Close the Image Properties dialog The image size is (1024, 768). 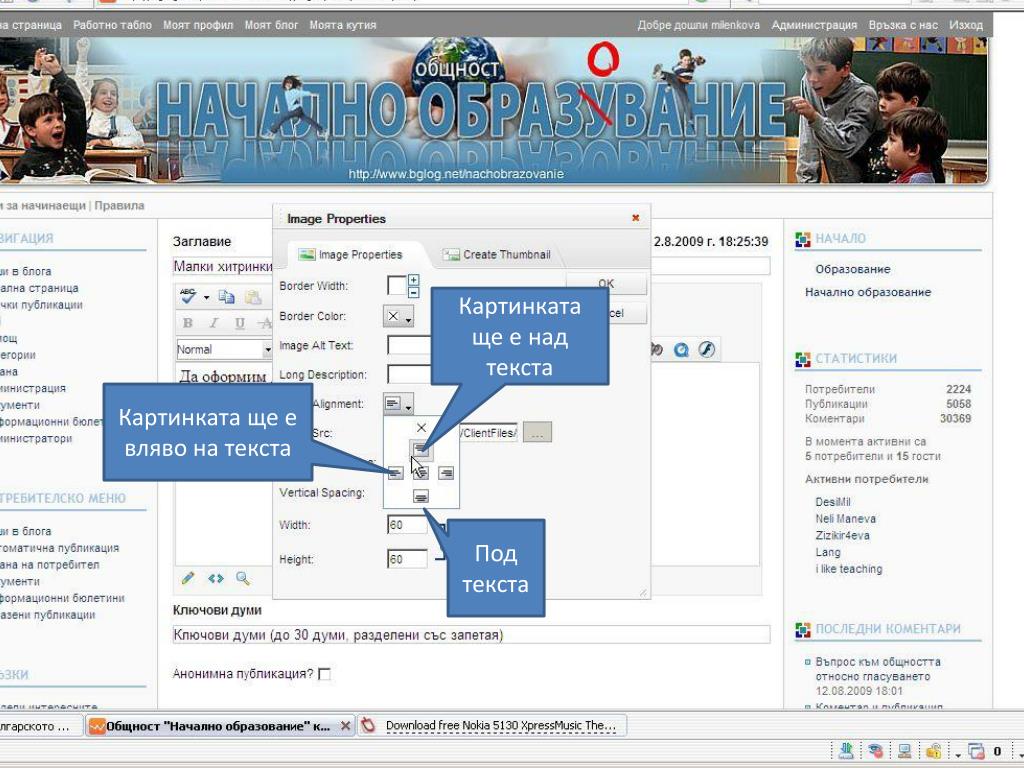click(635, 218)
